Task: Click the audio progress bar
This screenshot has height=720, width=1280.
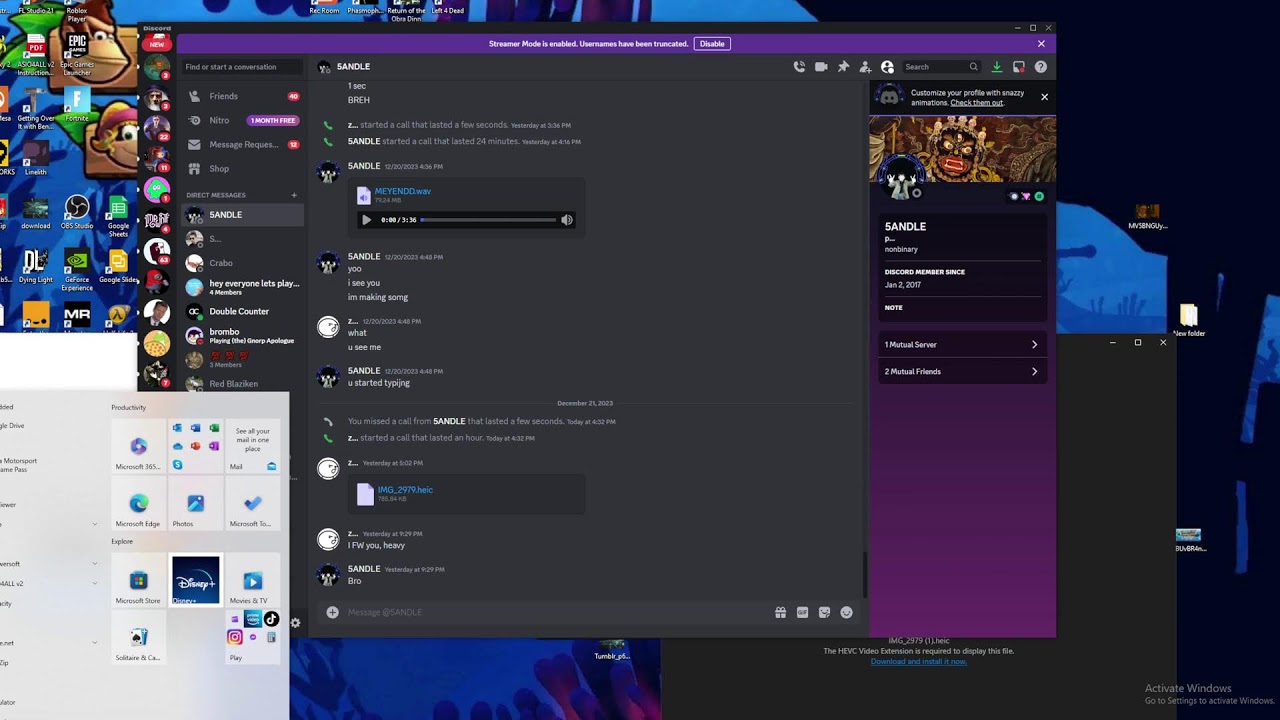Action: click(488, 220)
